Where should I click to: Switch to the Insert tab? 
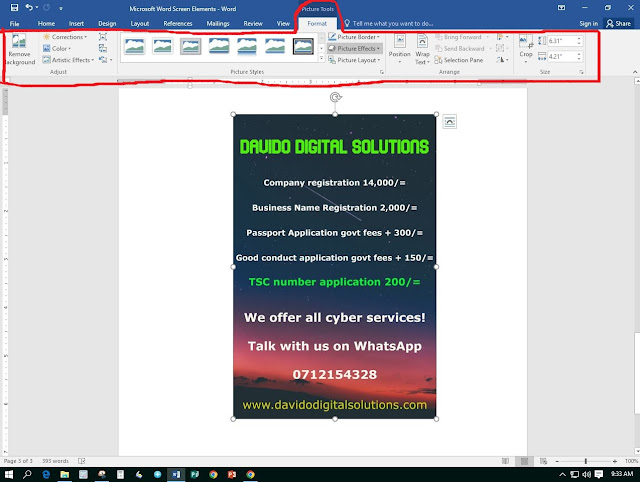point(76,24)
